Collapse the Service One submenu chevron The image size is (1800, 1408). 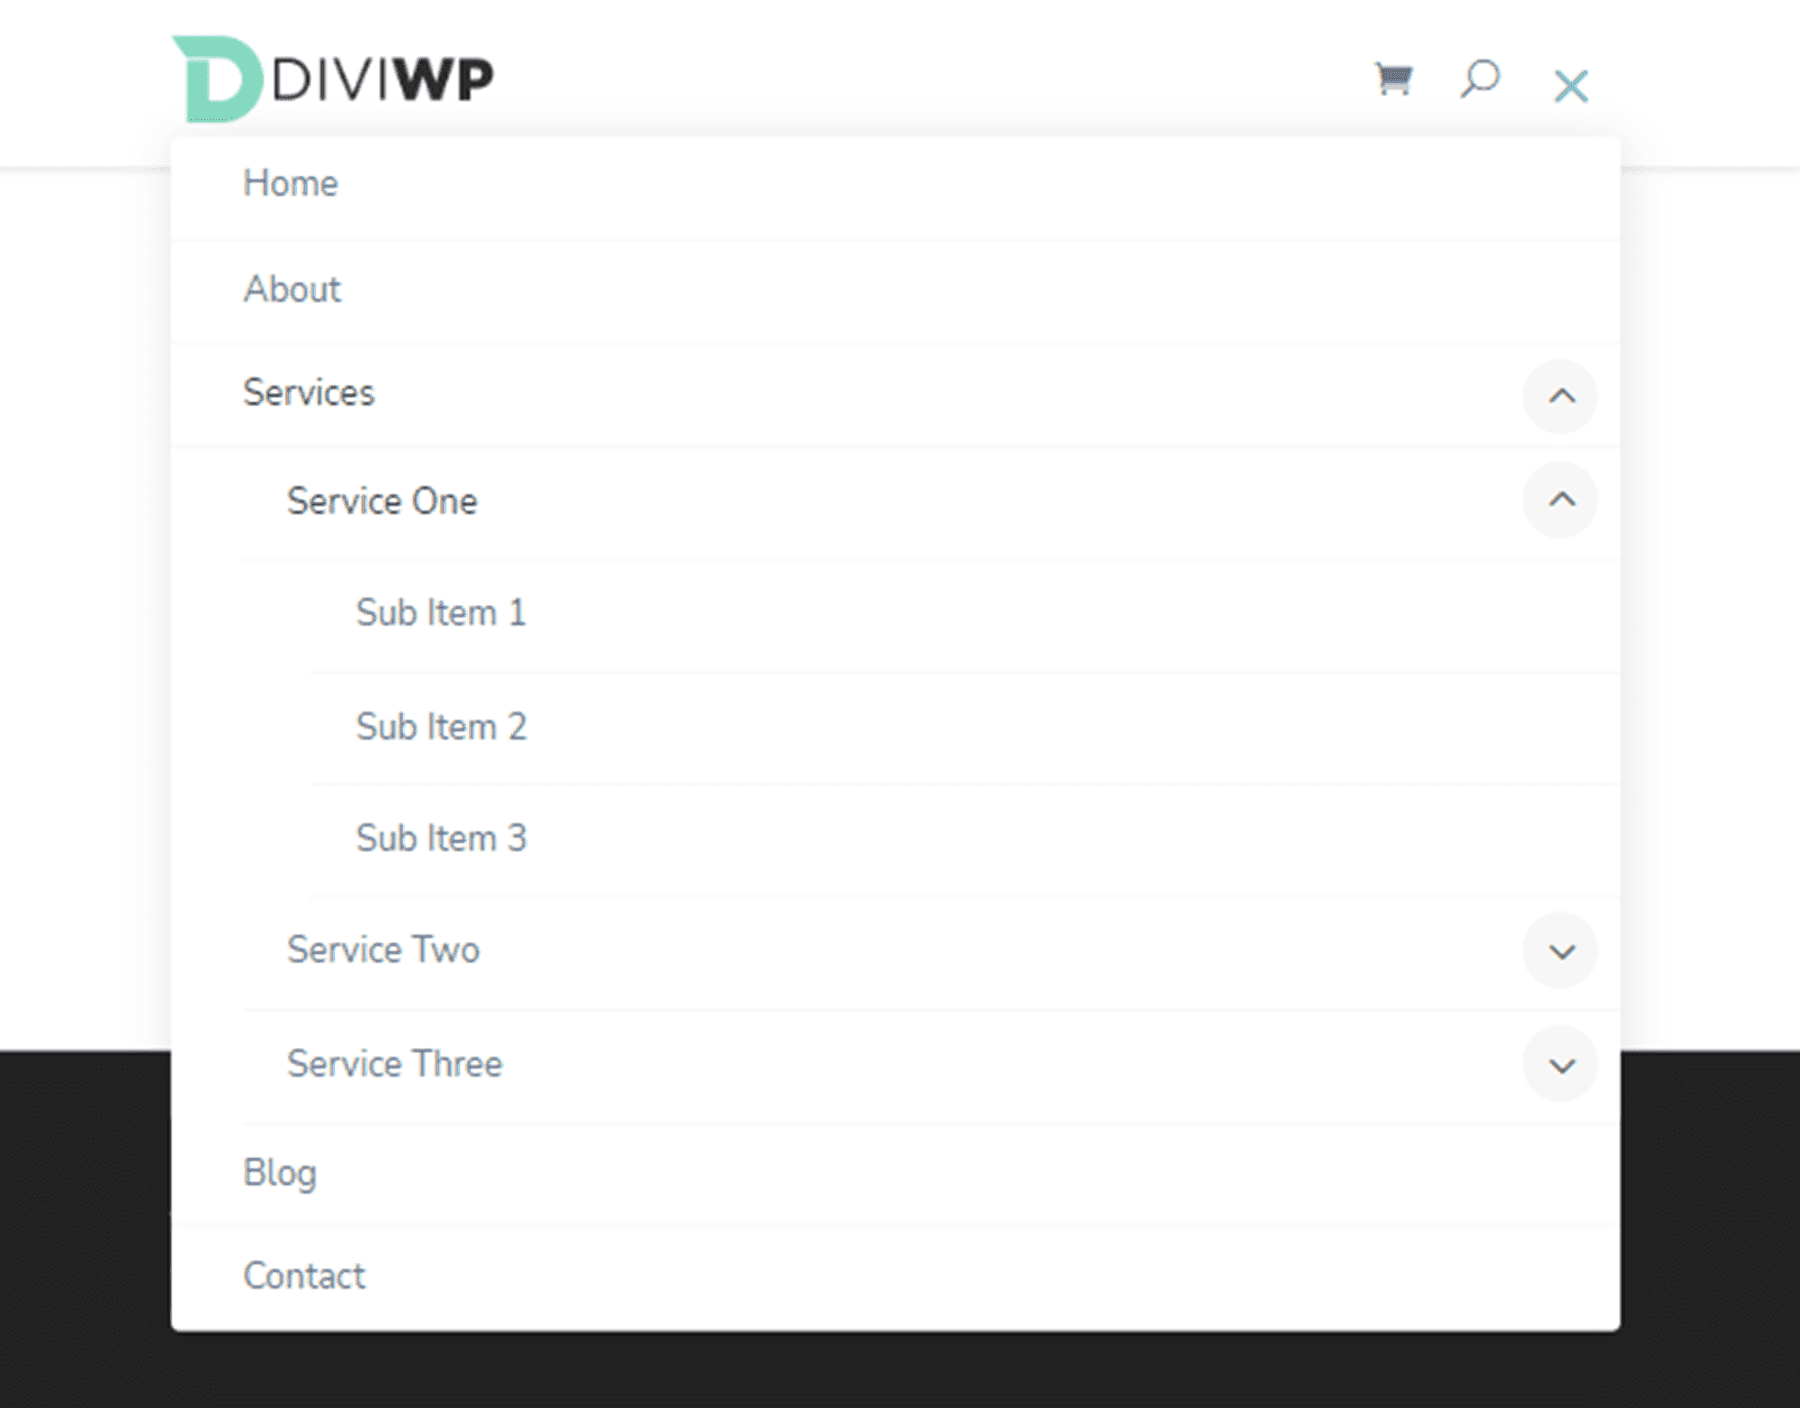tap(1560, 500)
